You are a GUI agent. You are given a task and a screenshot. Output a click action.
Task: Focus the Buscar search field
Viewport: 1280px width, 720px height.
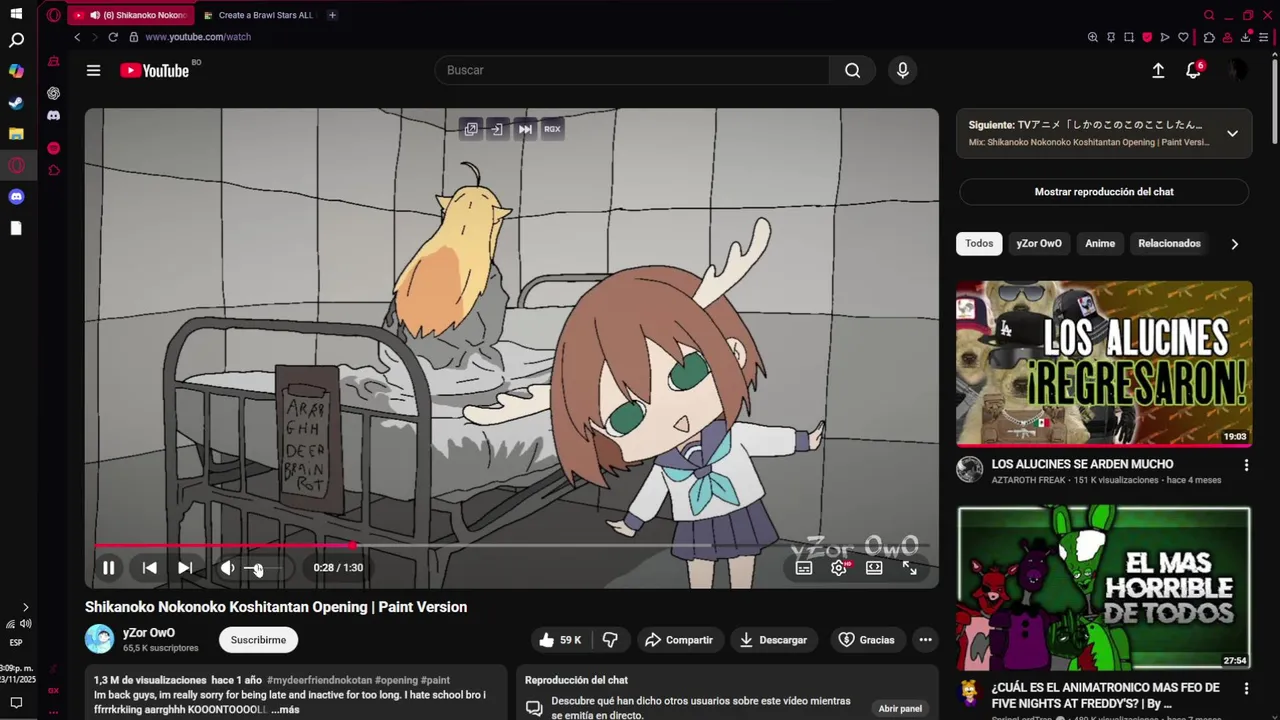pos(632,70)
